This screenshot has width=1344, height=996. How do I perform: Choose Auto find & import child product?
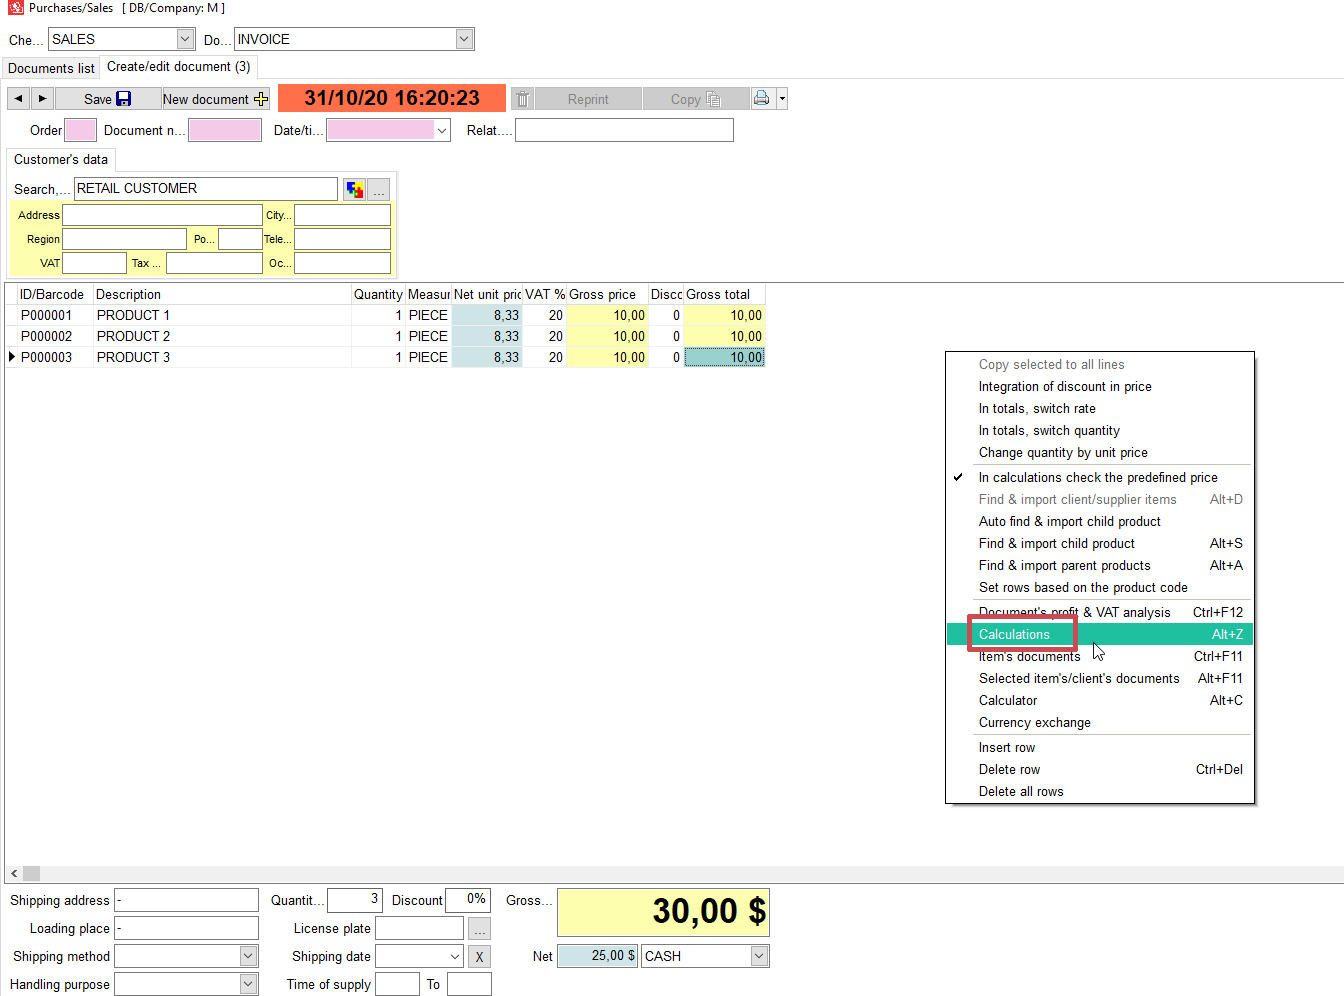[x=1100, y=521]
